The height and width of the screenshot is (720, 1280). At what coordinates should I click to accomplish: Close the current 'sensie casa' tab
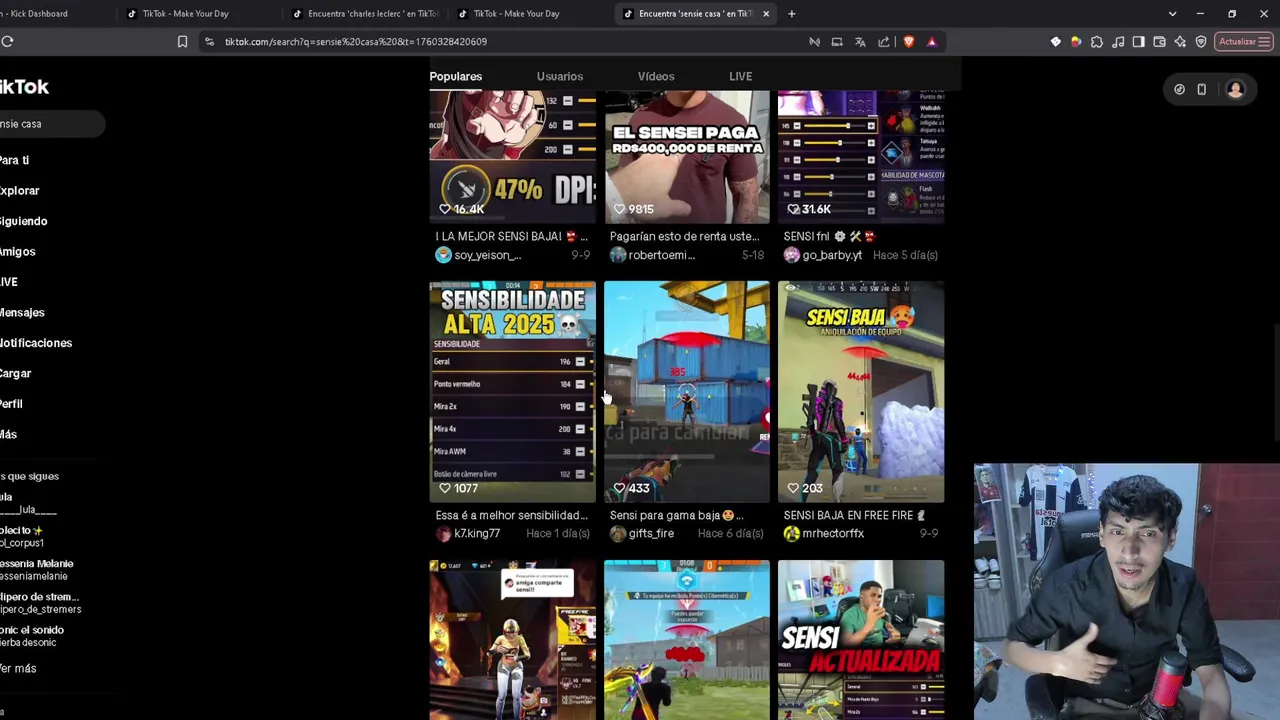tap(766, 14)
